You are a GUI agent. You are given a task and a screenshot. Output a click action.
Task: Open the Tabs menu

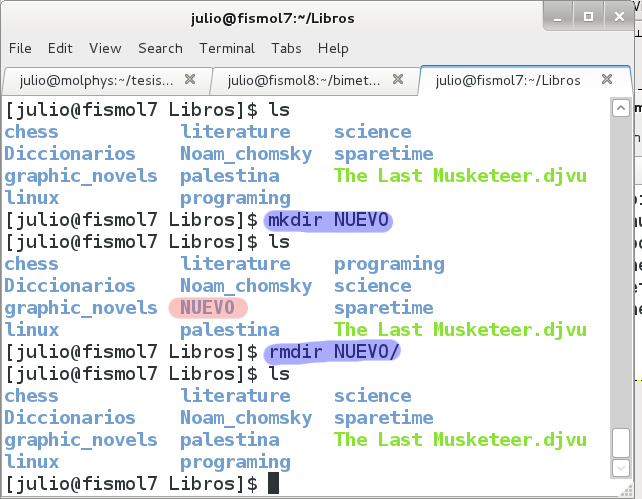tap(286, 48)
